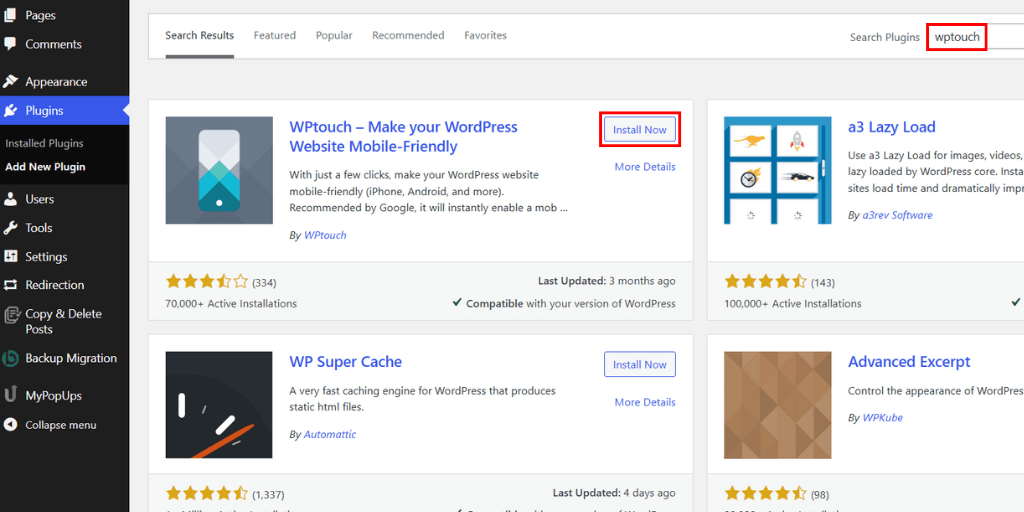Viewport: 1024px width, 512px height.
Task: Open the Backup Migration menu
Action: 71,358
